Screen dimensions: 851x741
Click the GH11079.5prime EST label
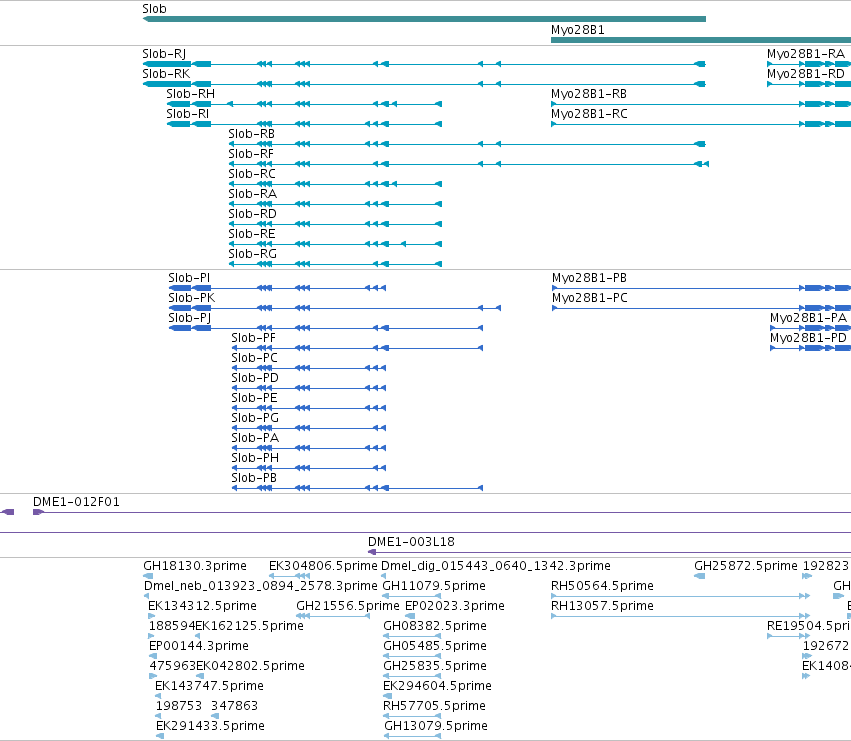point(434,586)
